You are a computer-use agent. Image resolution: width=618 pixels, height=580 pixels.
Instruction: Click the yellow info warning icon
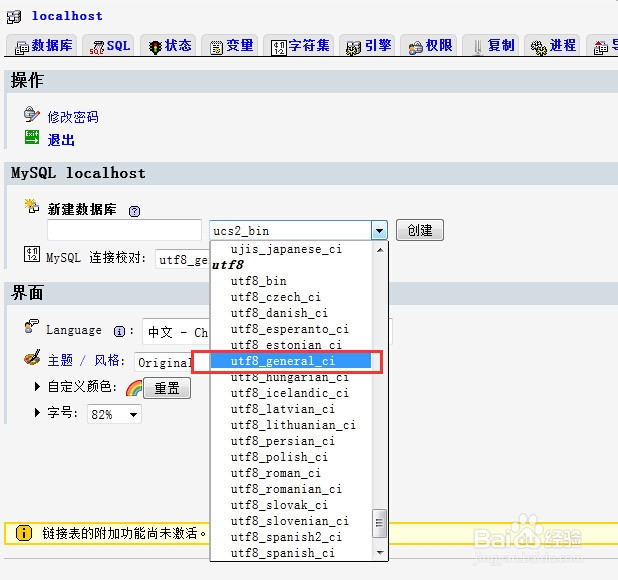(24, 533)
